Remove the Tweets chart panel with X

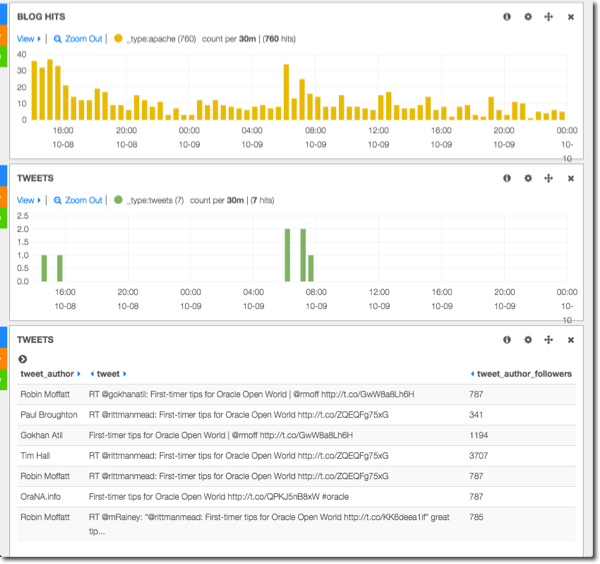(571, 178)
